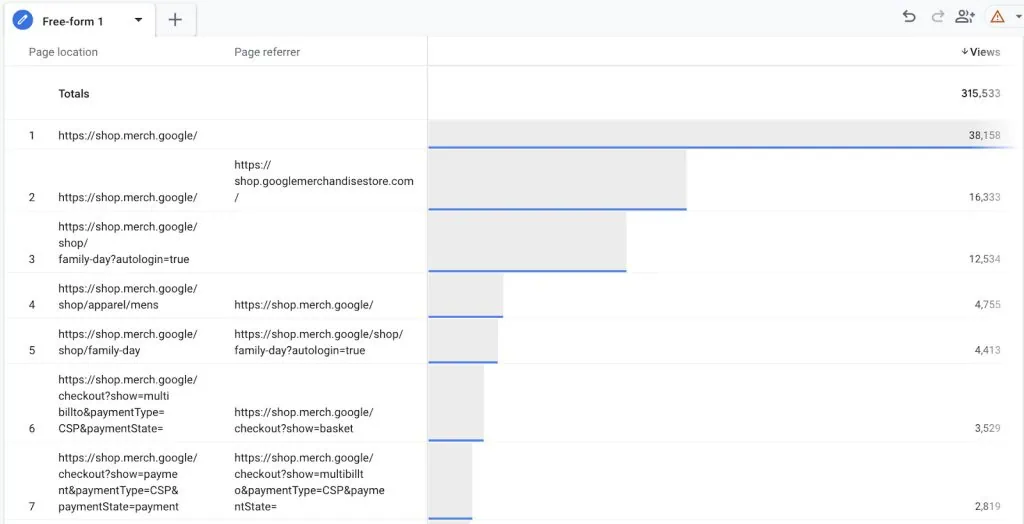This screenshot has height=524, width=1024.
Task: Add a new tab with the plus button
Action: click(175, 20)
